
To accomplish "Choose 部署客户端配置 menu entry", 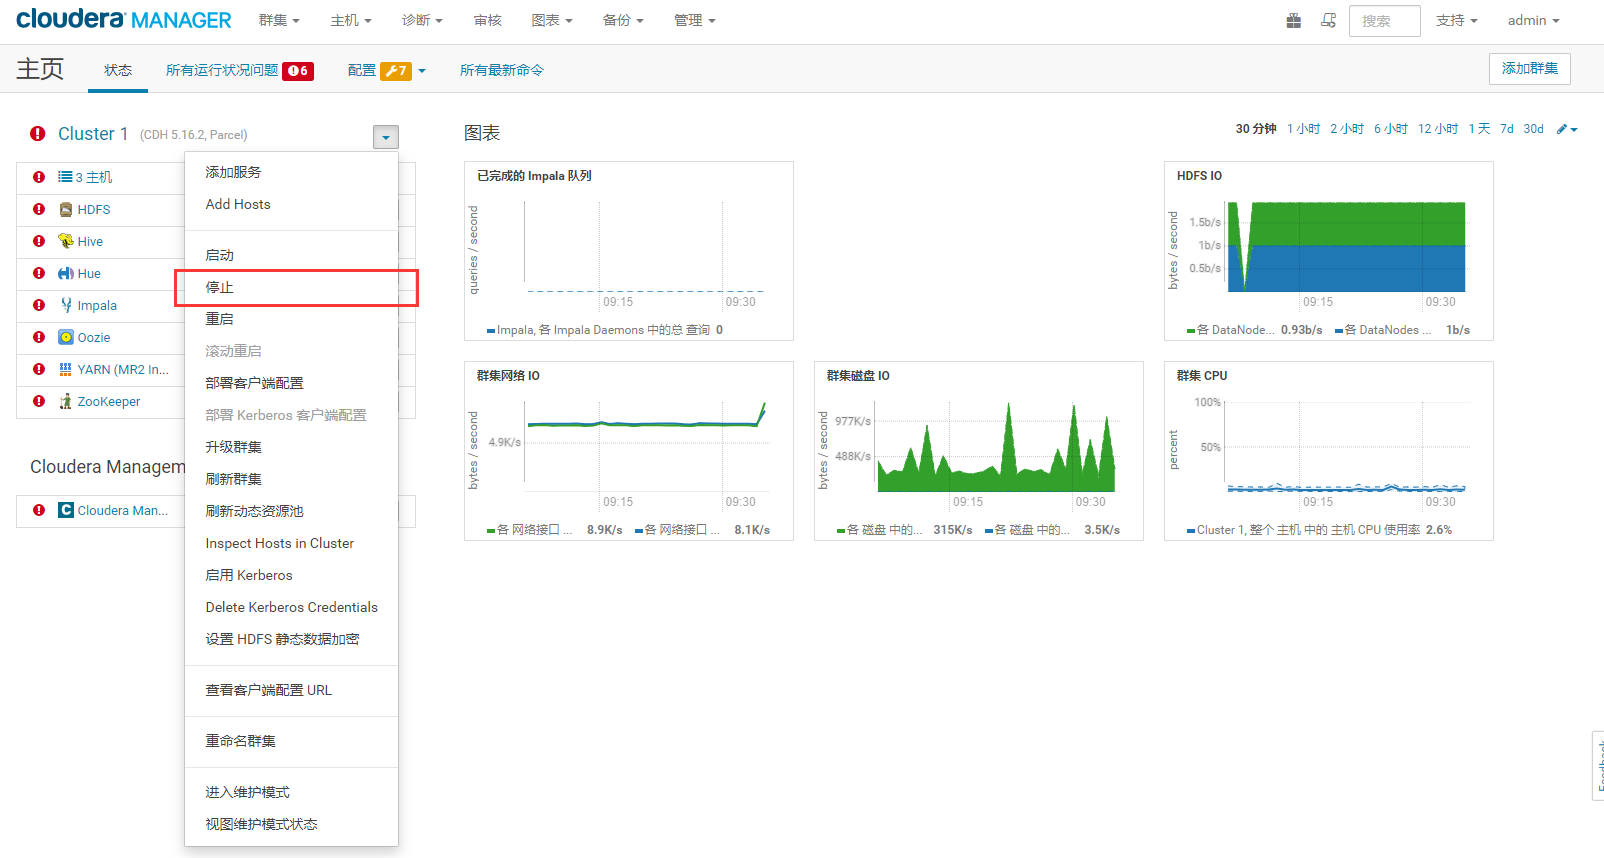I will pos(292,383).
